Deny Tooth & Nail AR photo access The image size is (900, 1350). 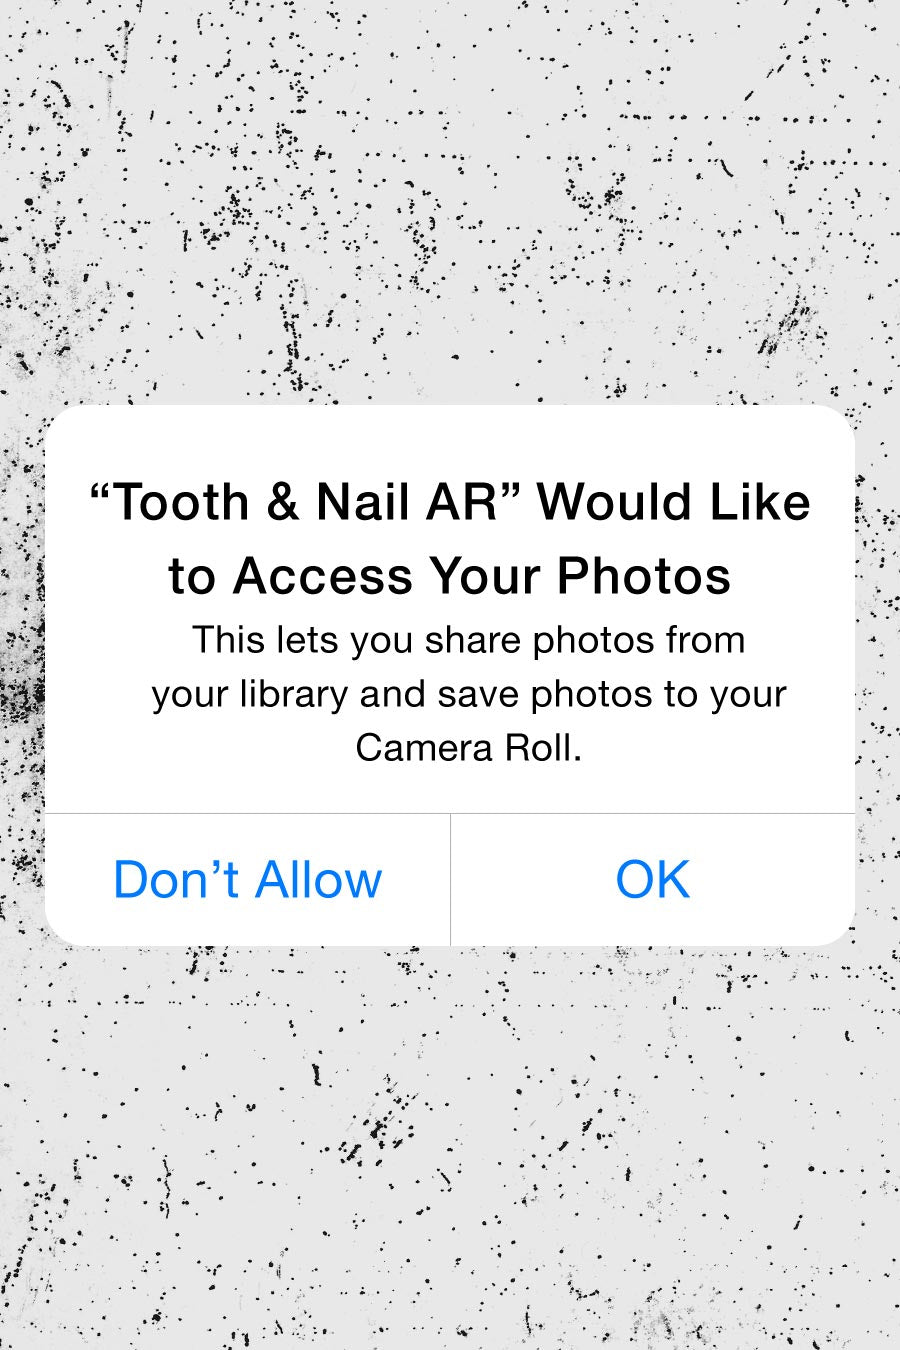(x=247, y=880)
